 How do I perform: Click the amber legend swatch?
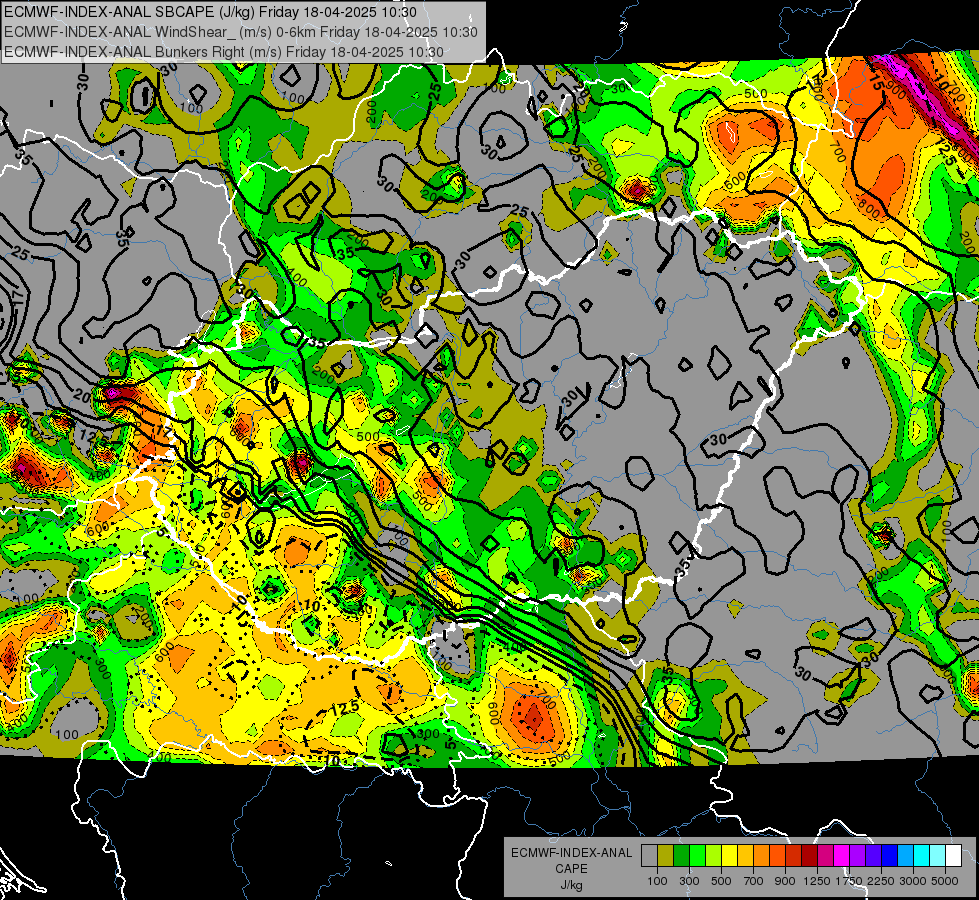tap(745, 856)
